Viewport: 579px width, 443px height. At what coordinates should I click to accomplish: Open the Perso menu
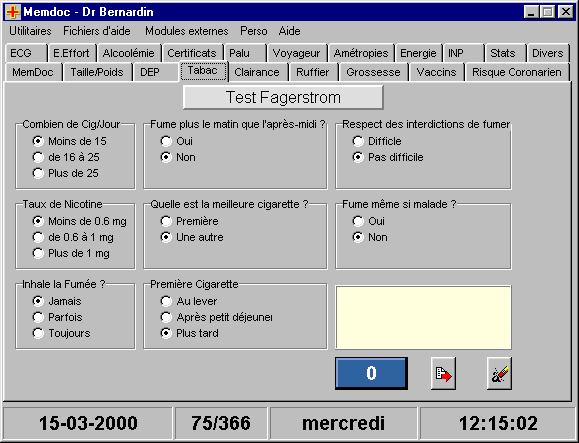coord(254,31)
